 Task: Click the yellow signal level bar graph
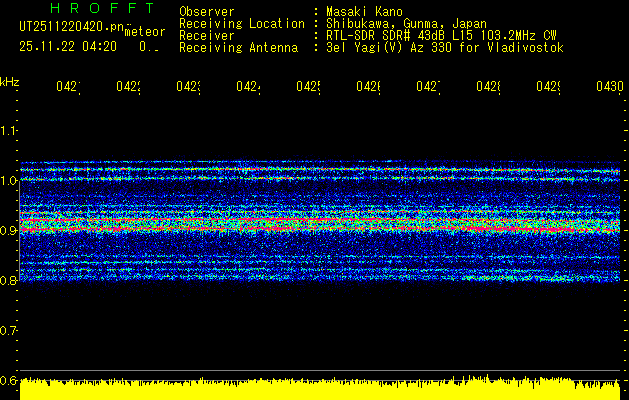tap(320, 388)
